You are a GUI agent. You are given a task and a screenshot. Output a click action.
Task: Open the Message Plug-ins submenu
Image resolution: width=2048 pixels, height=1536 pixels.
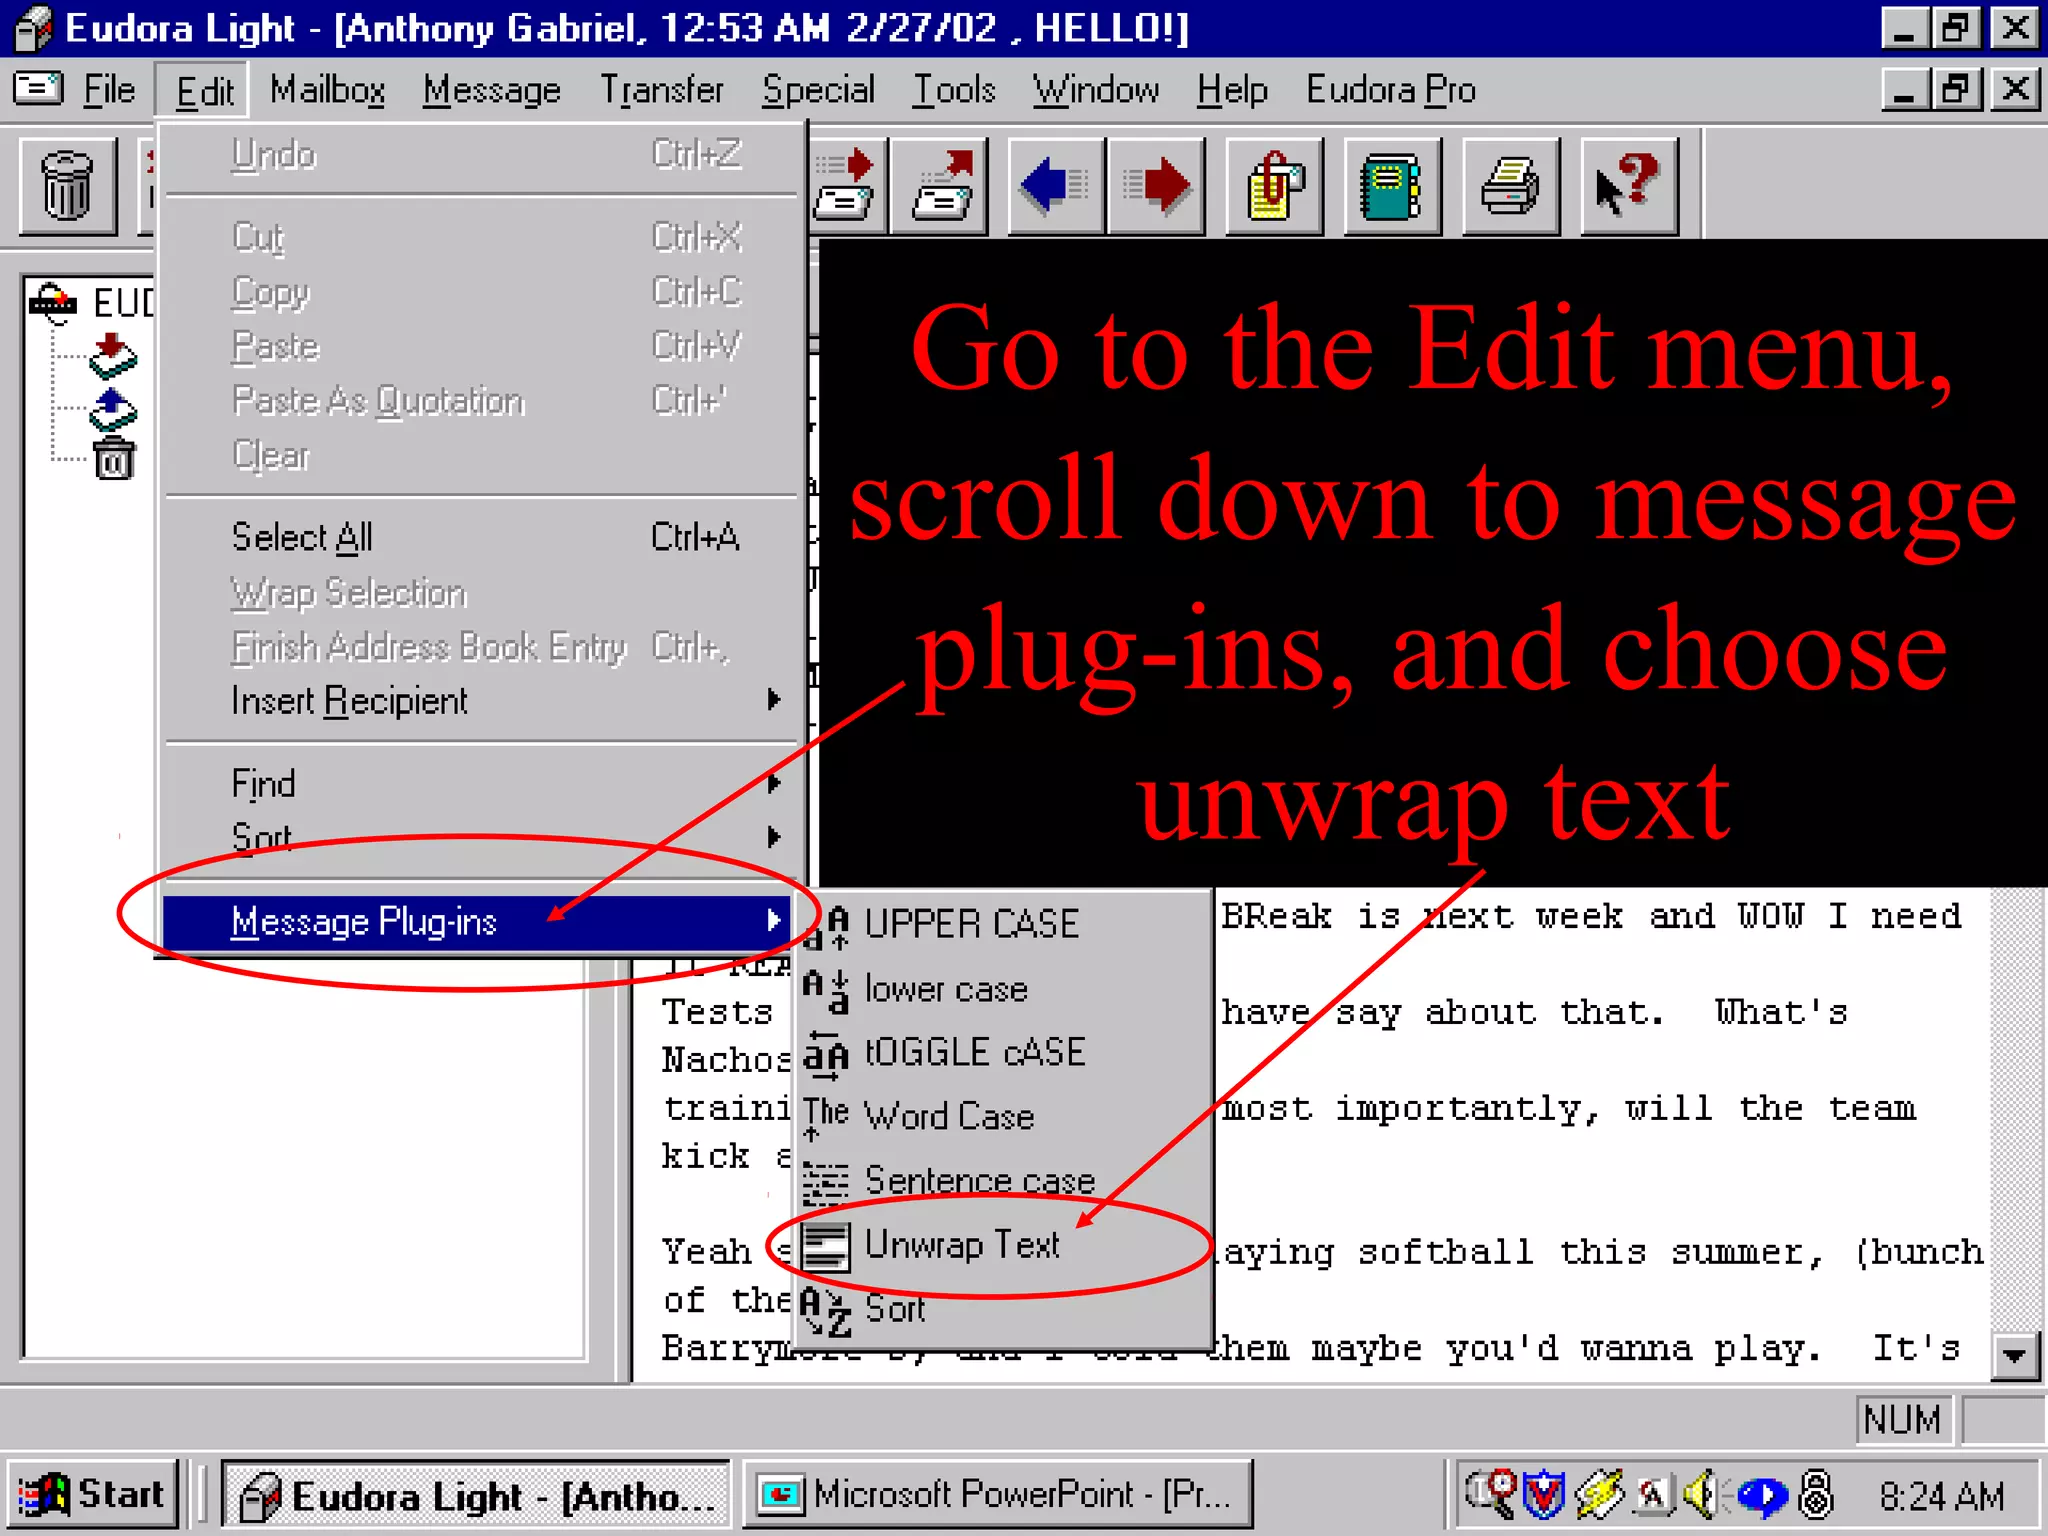click(x=478, y=921)
